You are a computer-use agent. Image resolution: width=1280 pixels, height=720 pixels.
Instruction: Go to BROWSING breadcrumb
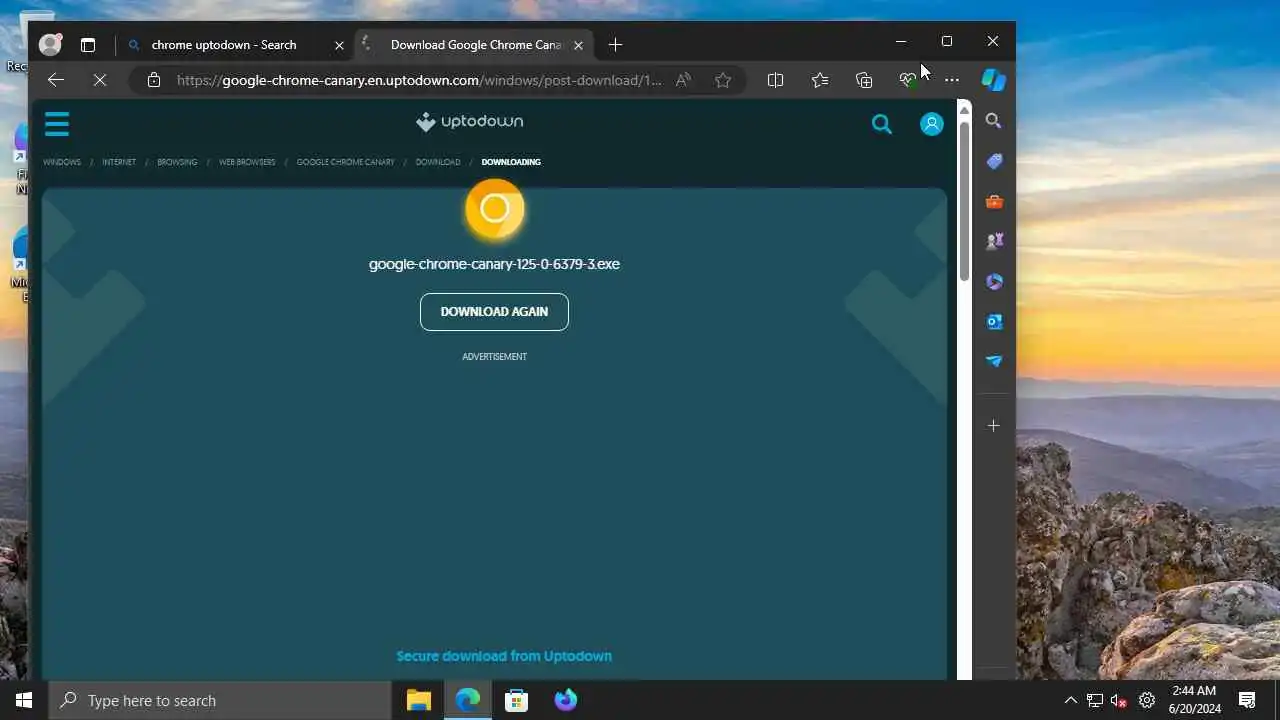click(x=177, y=162)
